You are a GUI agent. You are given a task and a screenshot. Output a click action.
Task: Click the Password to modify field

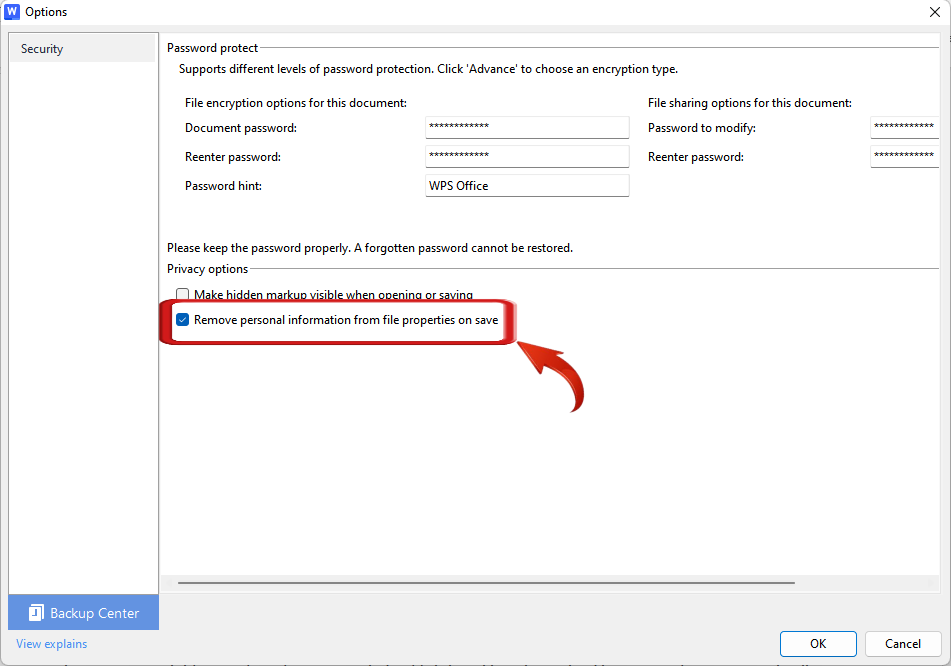click(x=904, y=127)
